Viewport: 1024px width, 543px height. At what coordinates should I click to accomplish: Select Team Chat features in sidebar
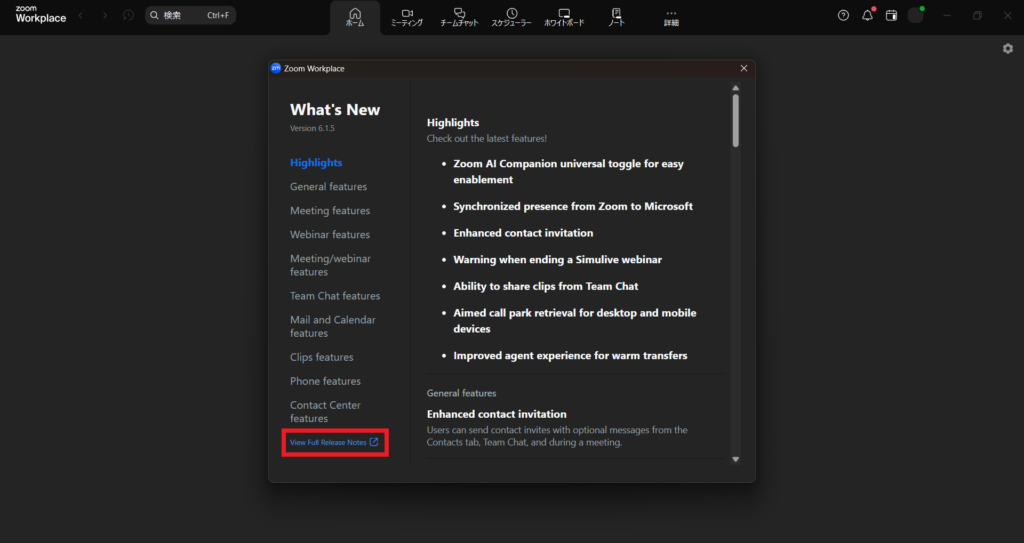(x=335, y=296)
